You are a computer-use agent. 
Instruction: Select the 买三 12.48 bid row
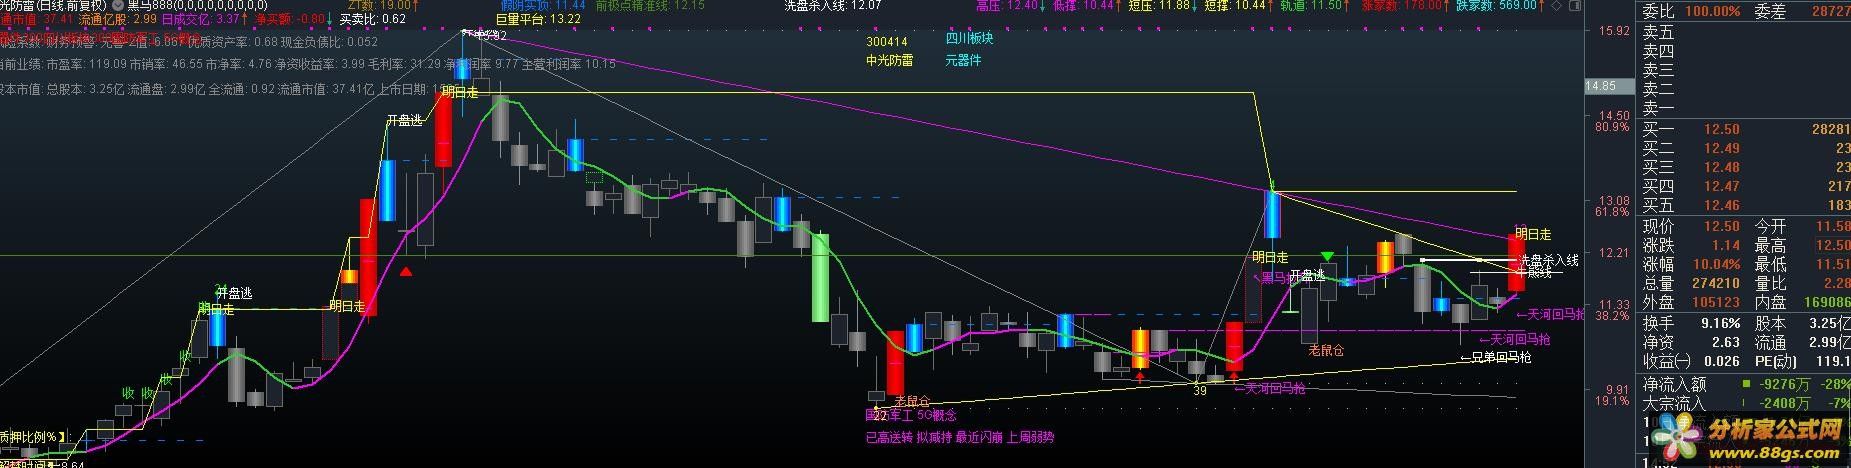point(1745,167)
